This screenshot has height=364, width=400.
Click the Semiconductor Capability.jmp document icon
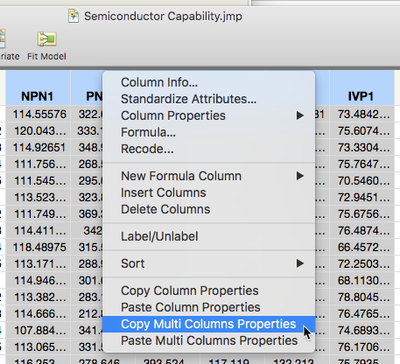click(74, 16)
